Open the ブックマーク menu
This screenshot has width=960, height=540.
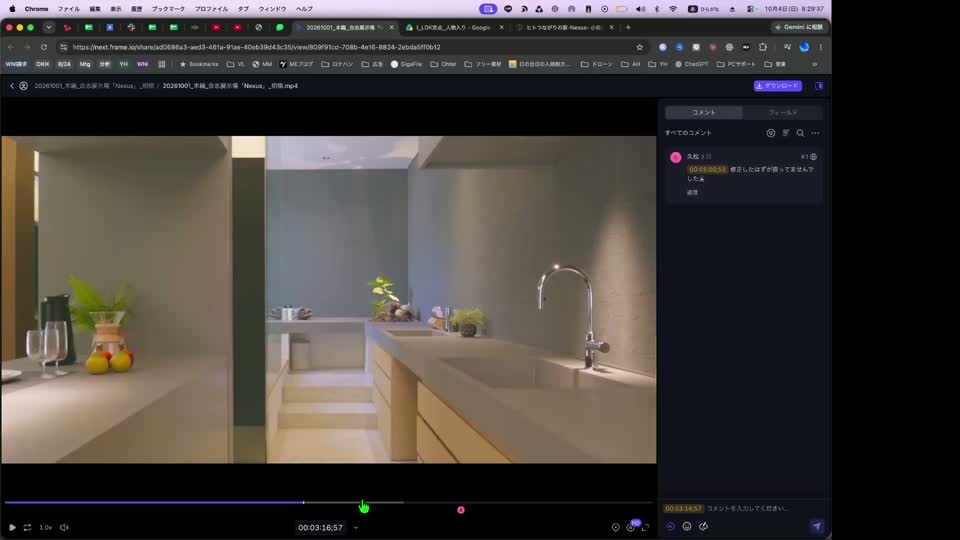pos(168,9)
